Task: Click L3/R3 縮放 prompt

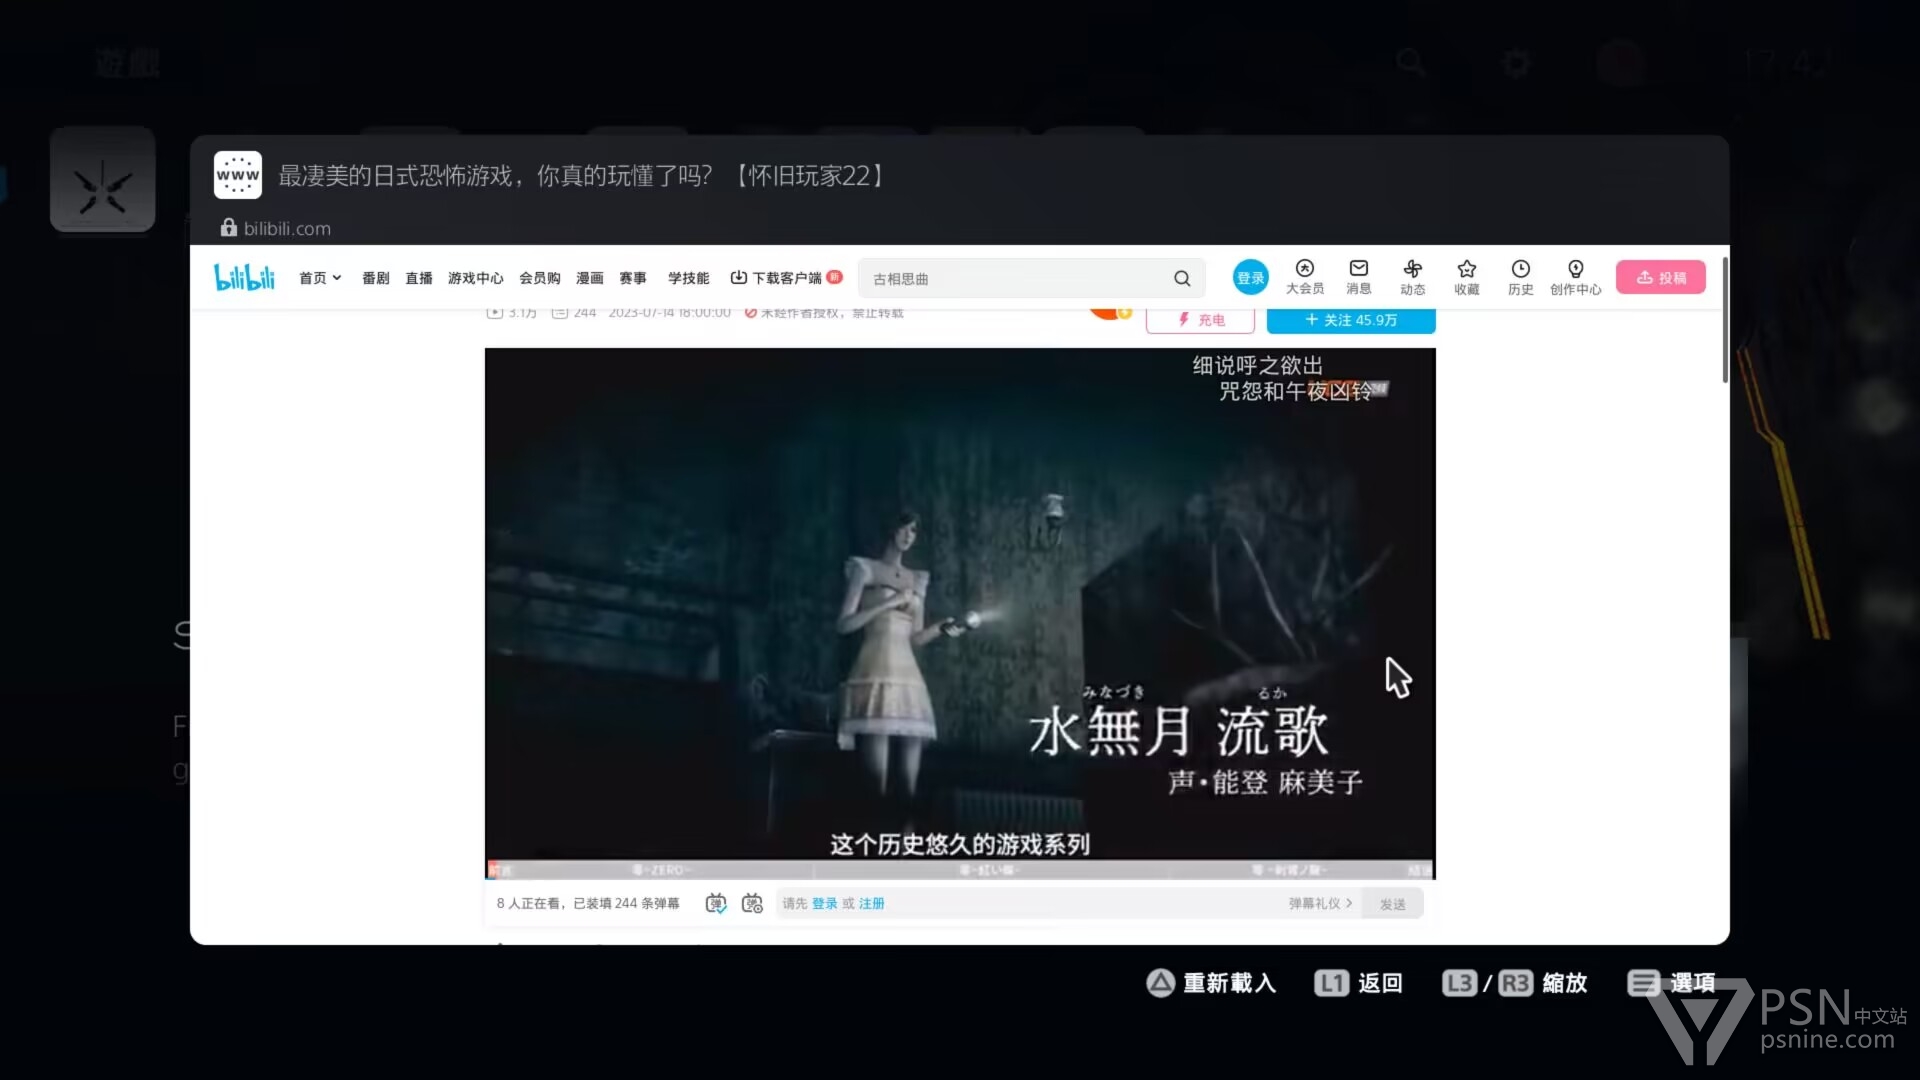Action: 1515,983
